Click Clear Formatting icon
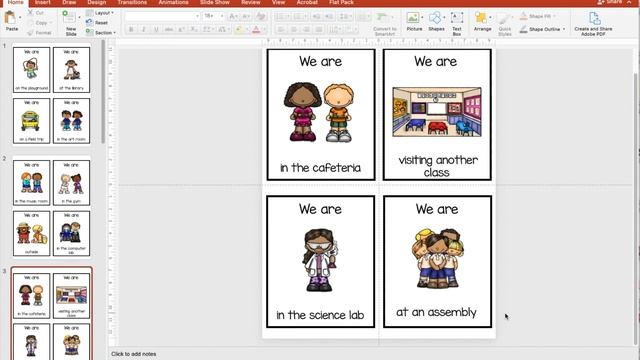 click(260, 16)
